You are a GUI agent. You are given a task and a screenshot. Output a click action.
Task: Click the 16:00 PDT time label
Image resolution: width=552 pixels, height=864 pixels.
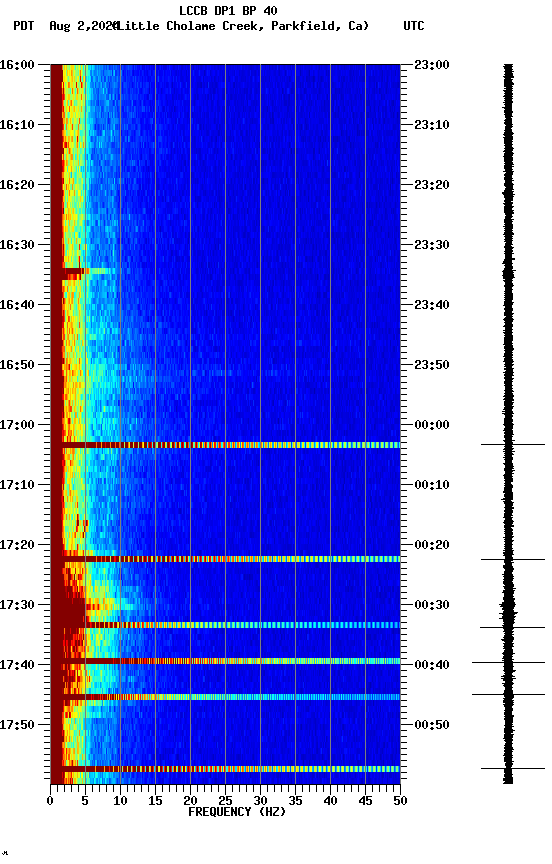coord(17,65)
